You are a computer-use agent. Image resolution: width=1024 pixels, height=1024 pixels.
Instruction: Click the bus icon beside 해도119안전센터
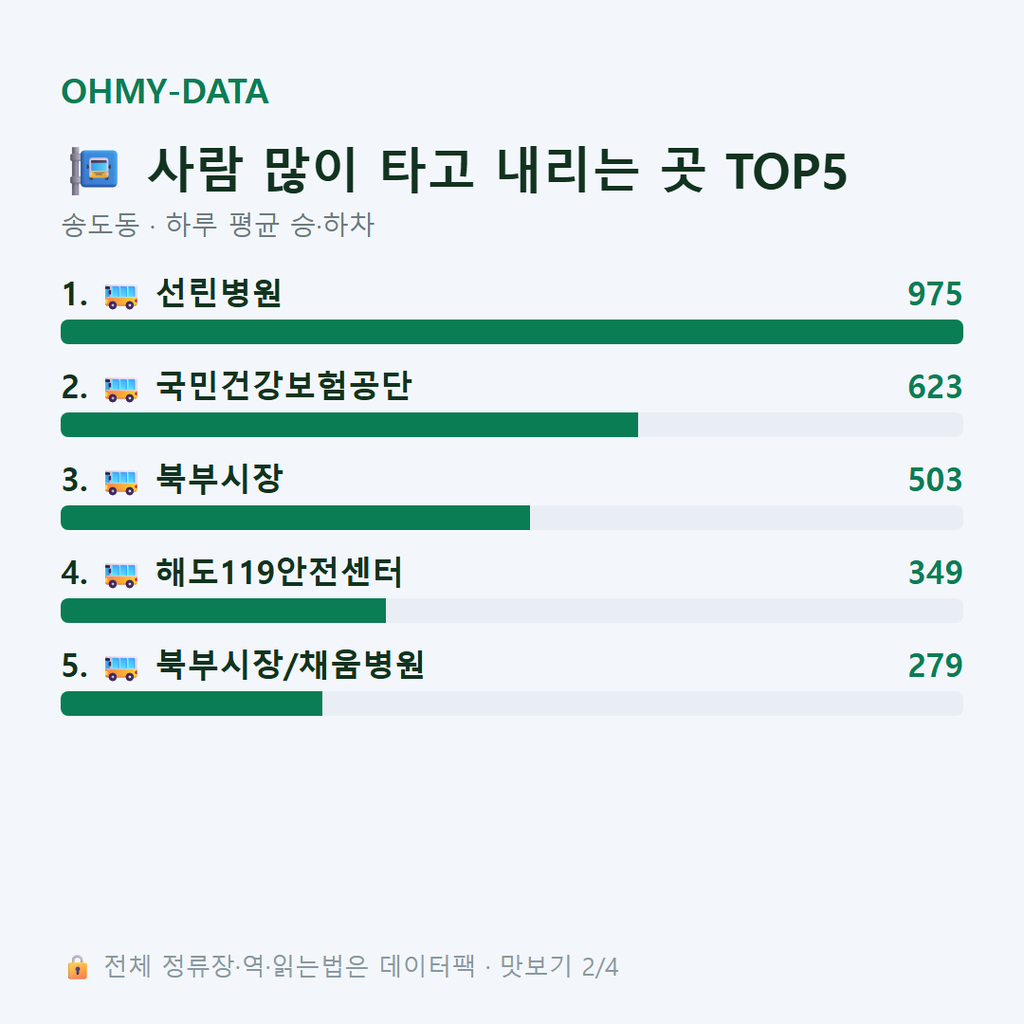[121, 575]
